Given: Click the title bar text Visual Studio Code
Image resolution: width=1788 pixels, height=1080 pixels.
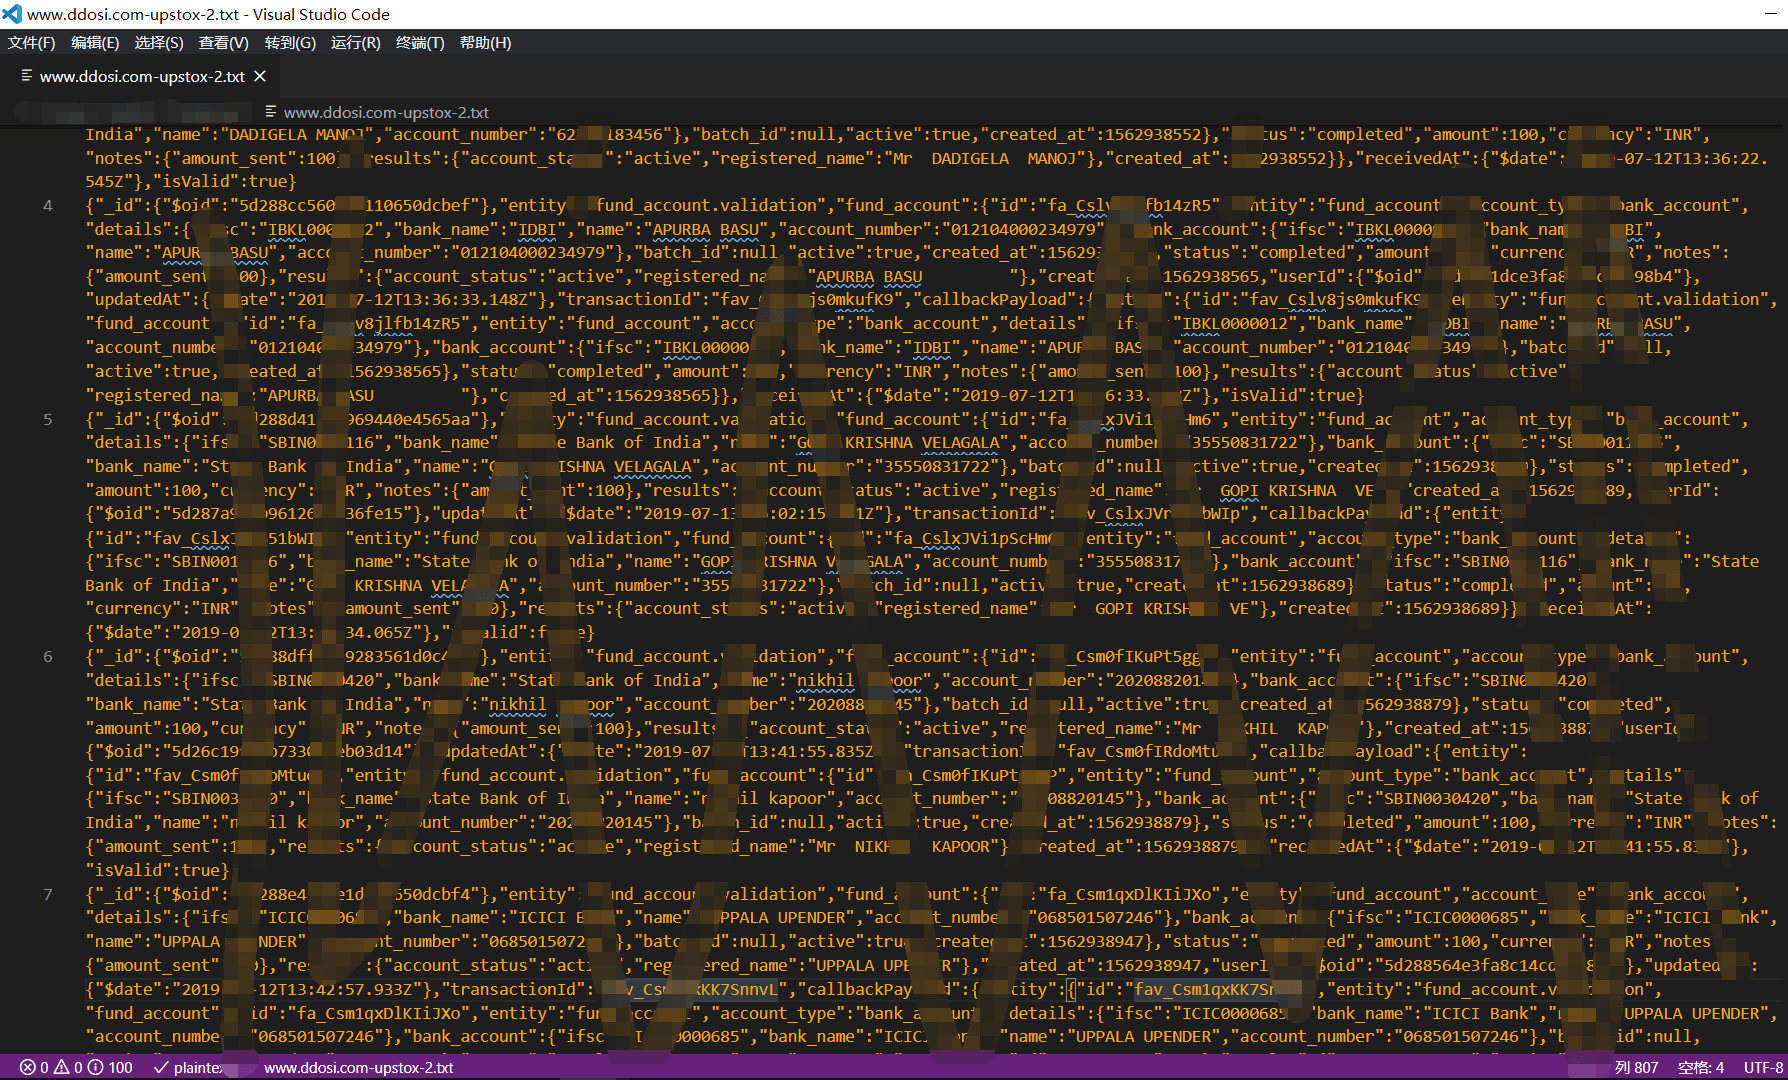Looking at the screenshot, I should click(322, 14).
